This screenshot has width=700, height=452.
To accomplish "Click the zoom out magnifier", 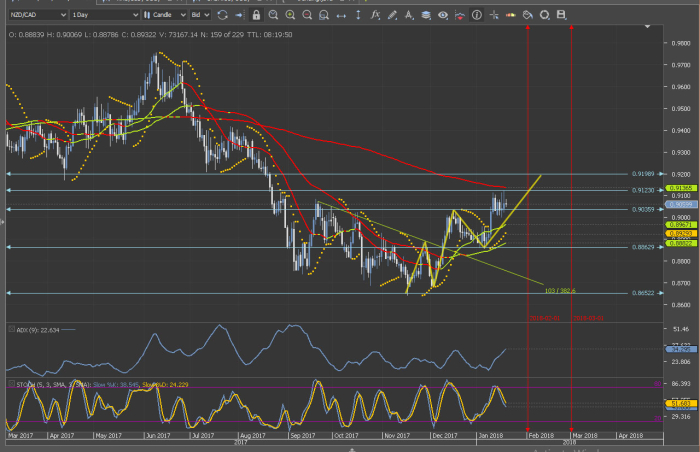I will (x=307, y=15).
